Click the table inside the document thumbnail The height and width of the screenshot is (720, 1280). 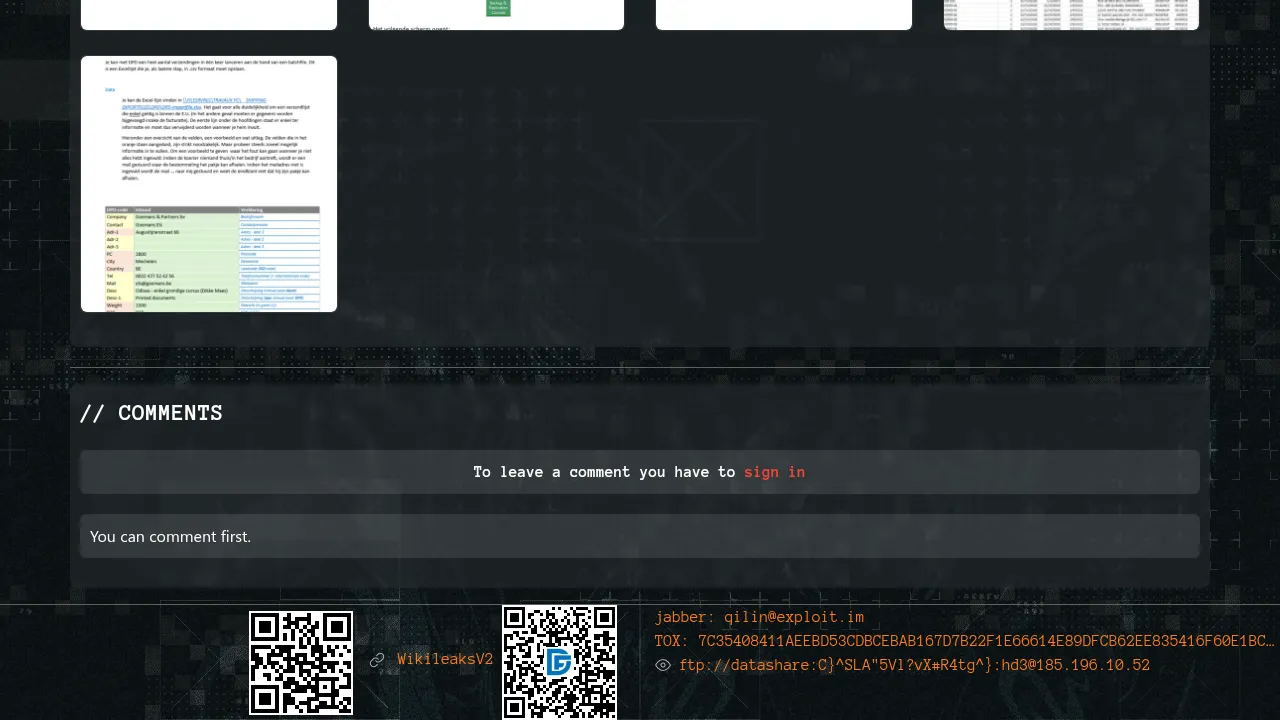[x=212, y=259]
